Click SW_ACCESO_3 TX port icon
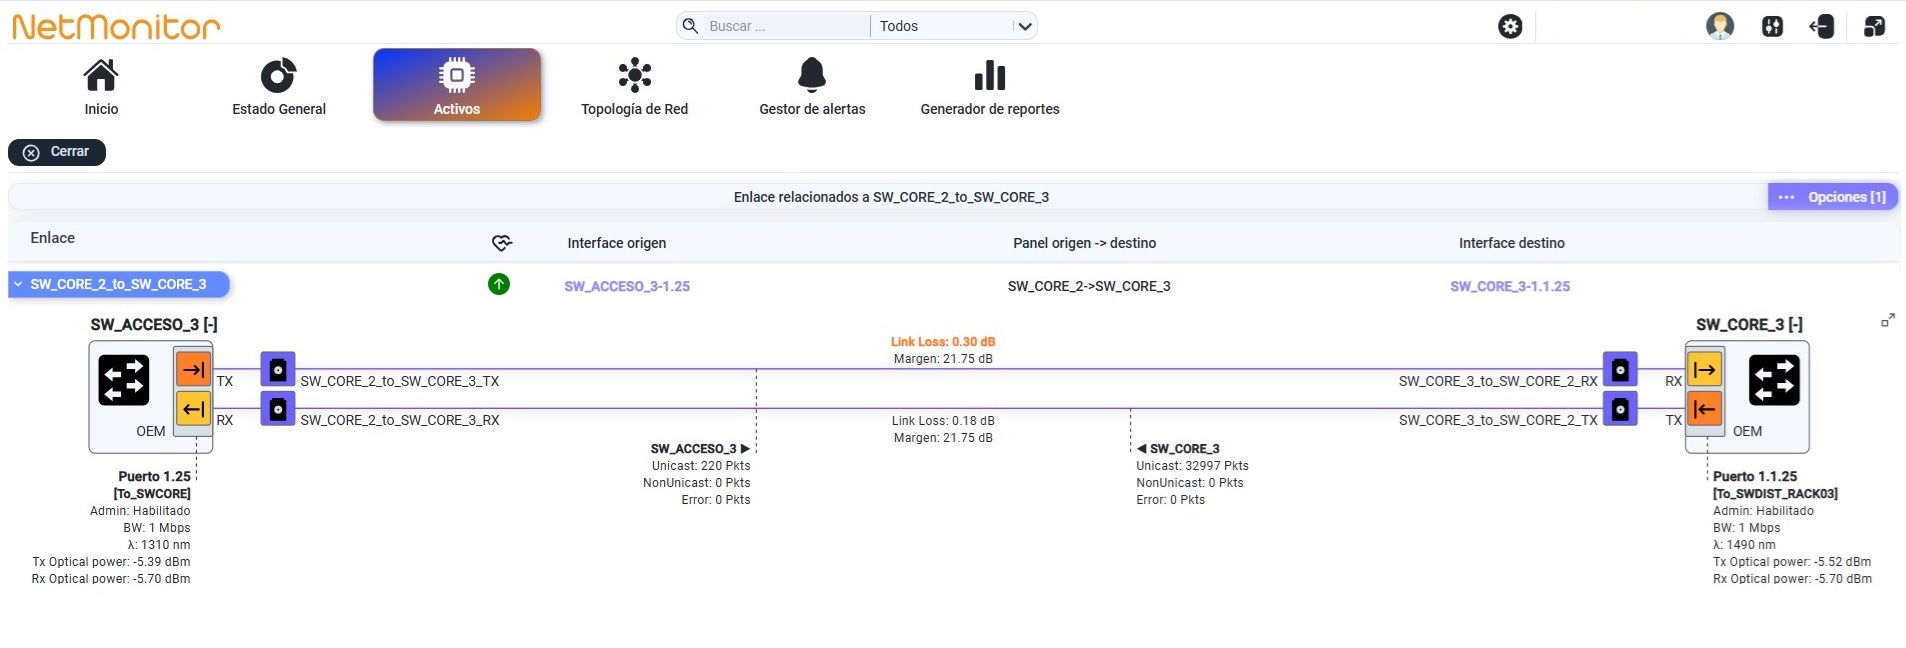1906x648 pixels. pos(193,369)
